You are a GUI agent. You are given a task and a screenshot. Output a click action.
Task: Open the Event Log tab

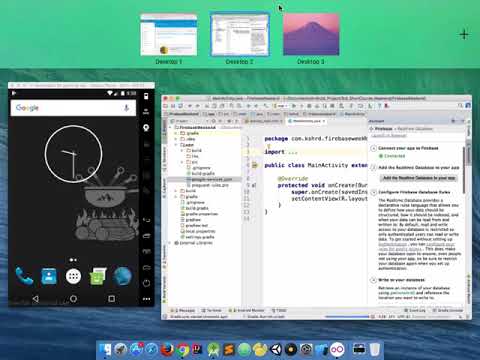pos(416,310)
